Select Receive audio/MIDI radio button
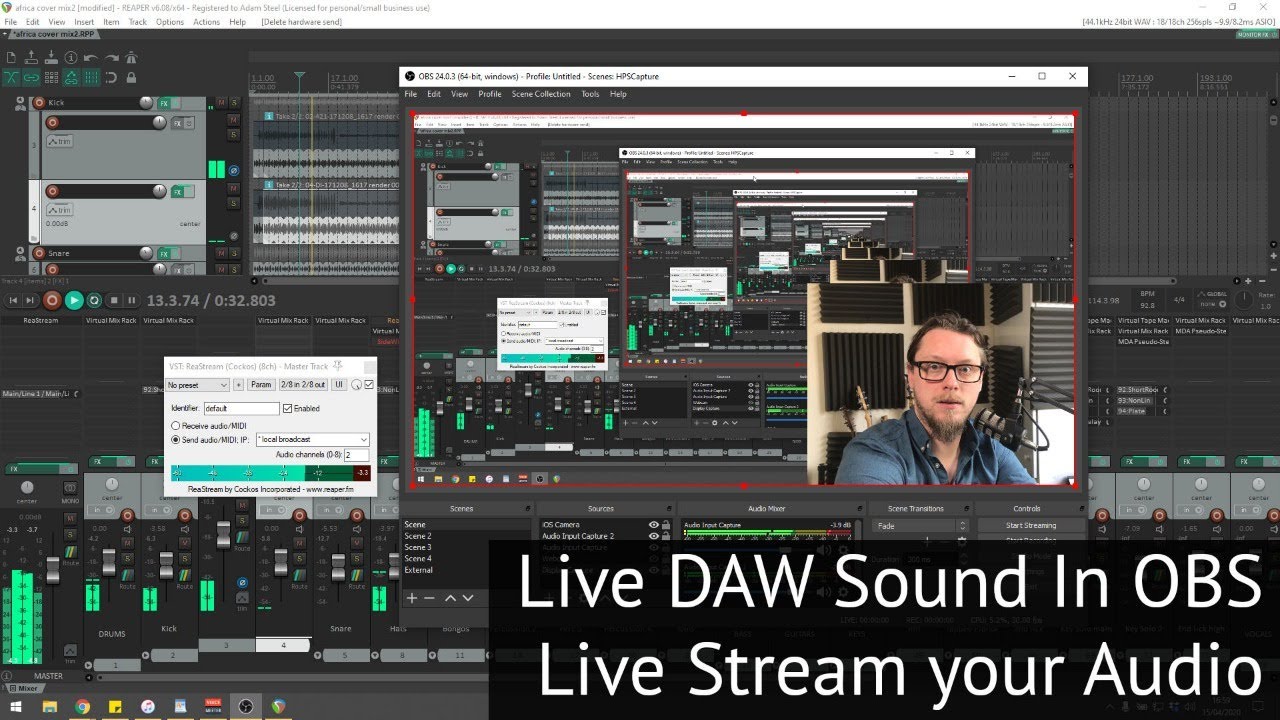1280x720 pixels. coord(175,425)
